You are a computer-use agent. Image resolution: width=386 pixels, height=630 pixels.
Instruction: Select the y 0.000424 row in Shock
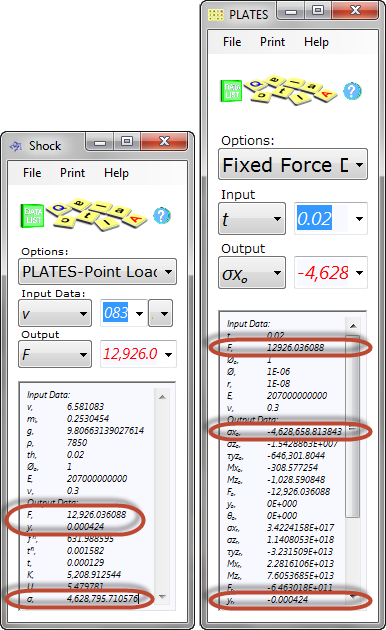pyautogui.click(x=65, y=527)
